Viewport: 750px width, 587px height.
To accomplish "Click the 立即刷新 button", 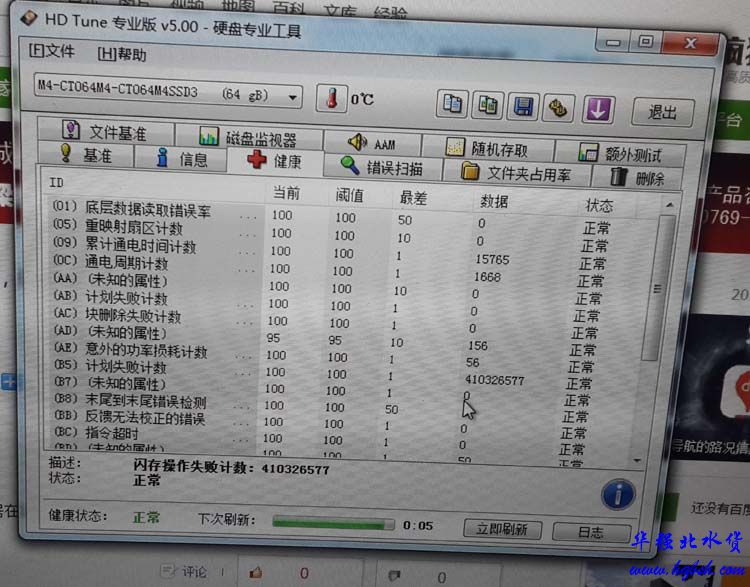I will [502, 529].
